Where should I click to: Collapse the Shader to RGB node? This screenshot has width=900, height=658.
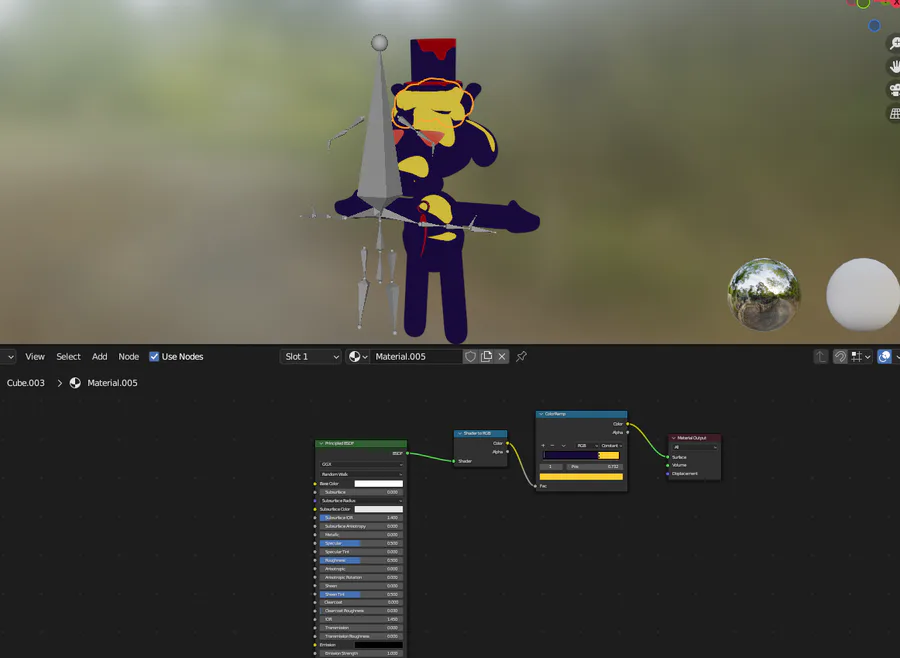coord(460,433)
